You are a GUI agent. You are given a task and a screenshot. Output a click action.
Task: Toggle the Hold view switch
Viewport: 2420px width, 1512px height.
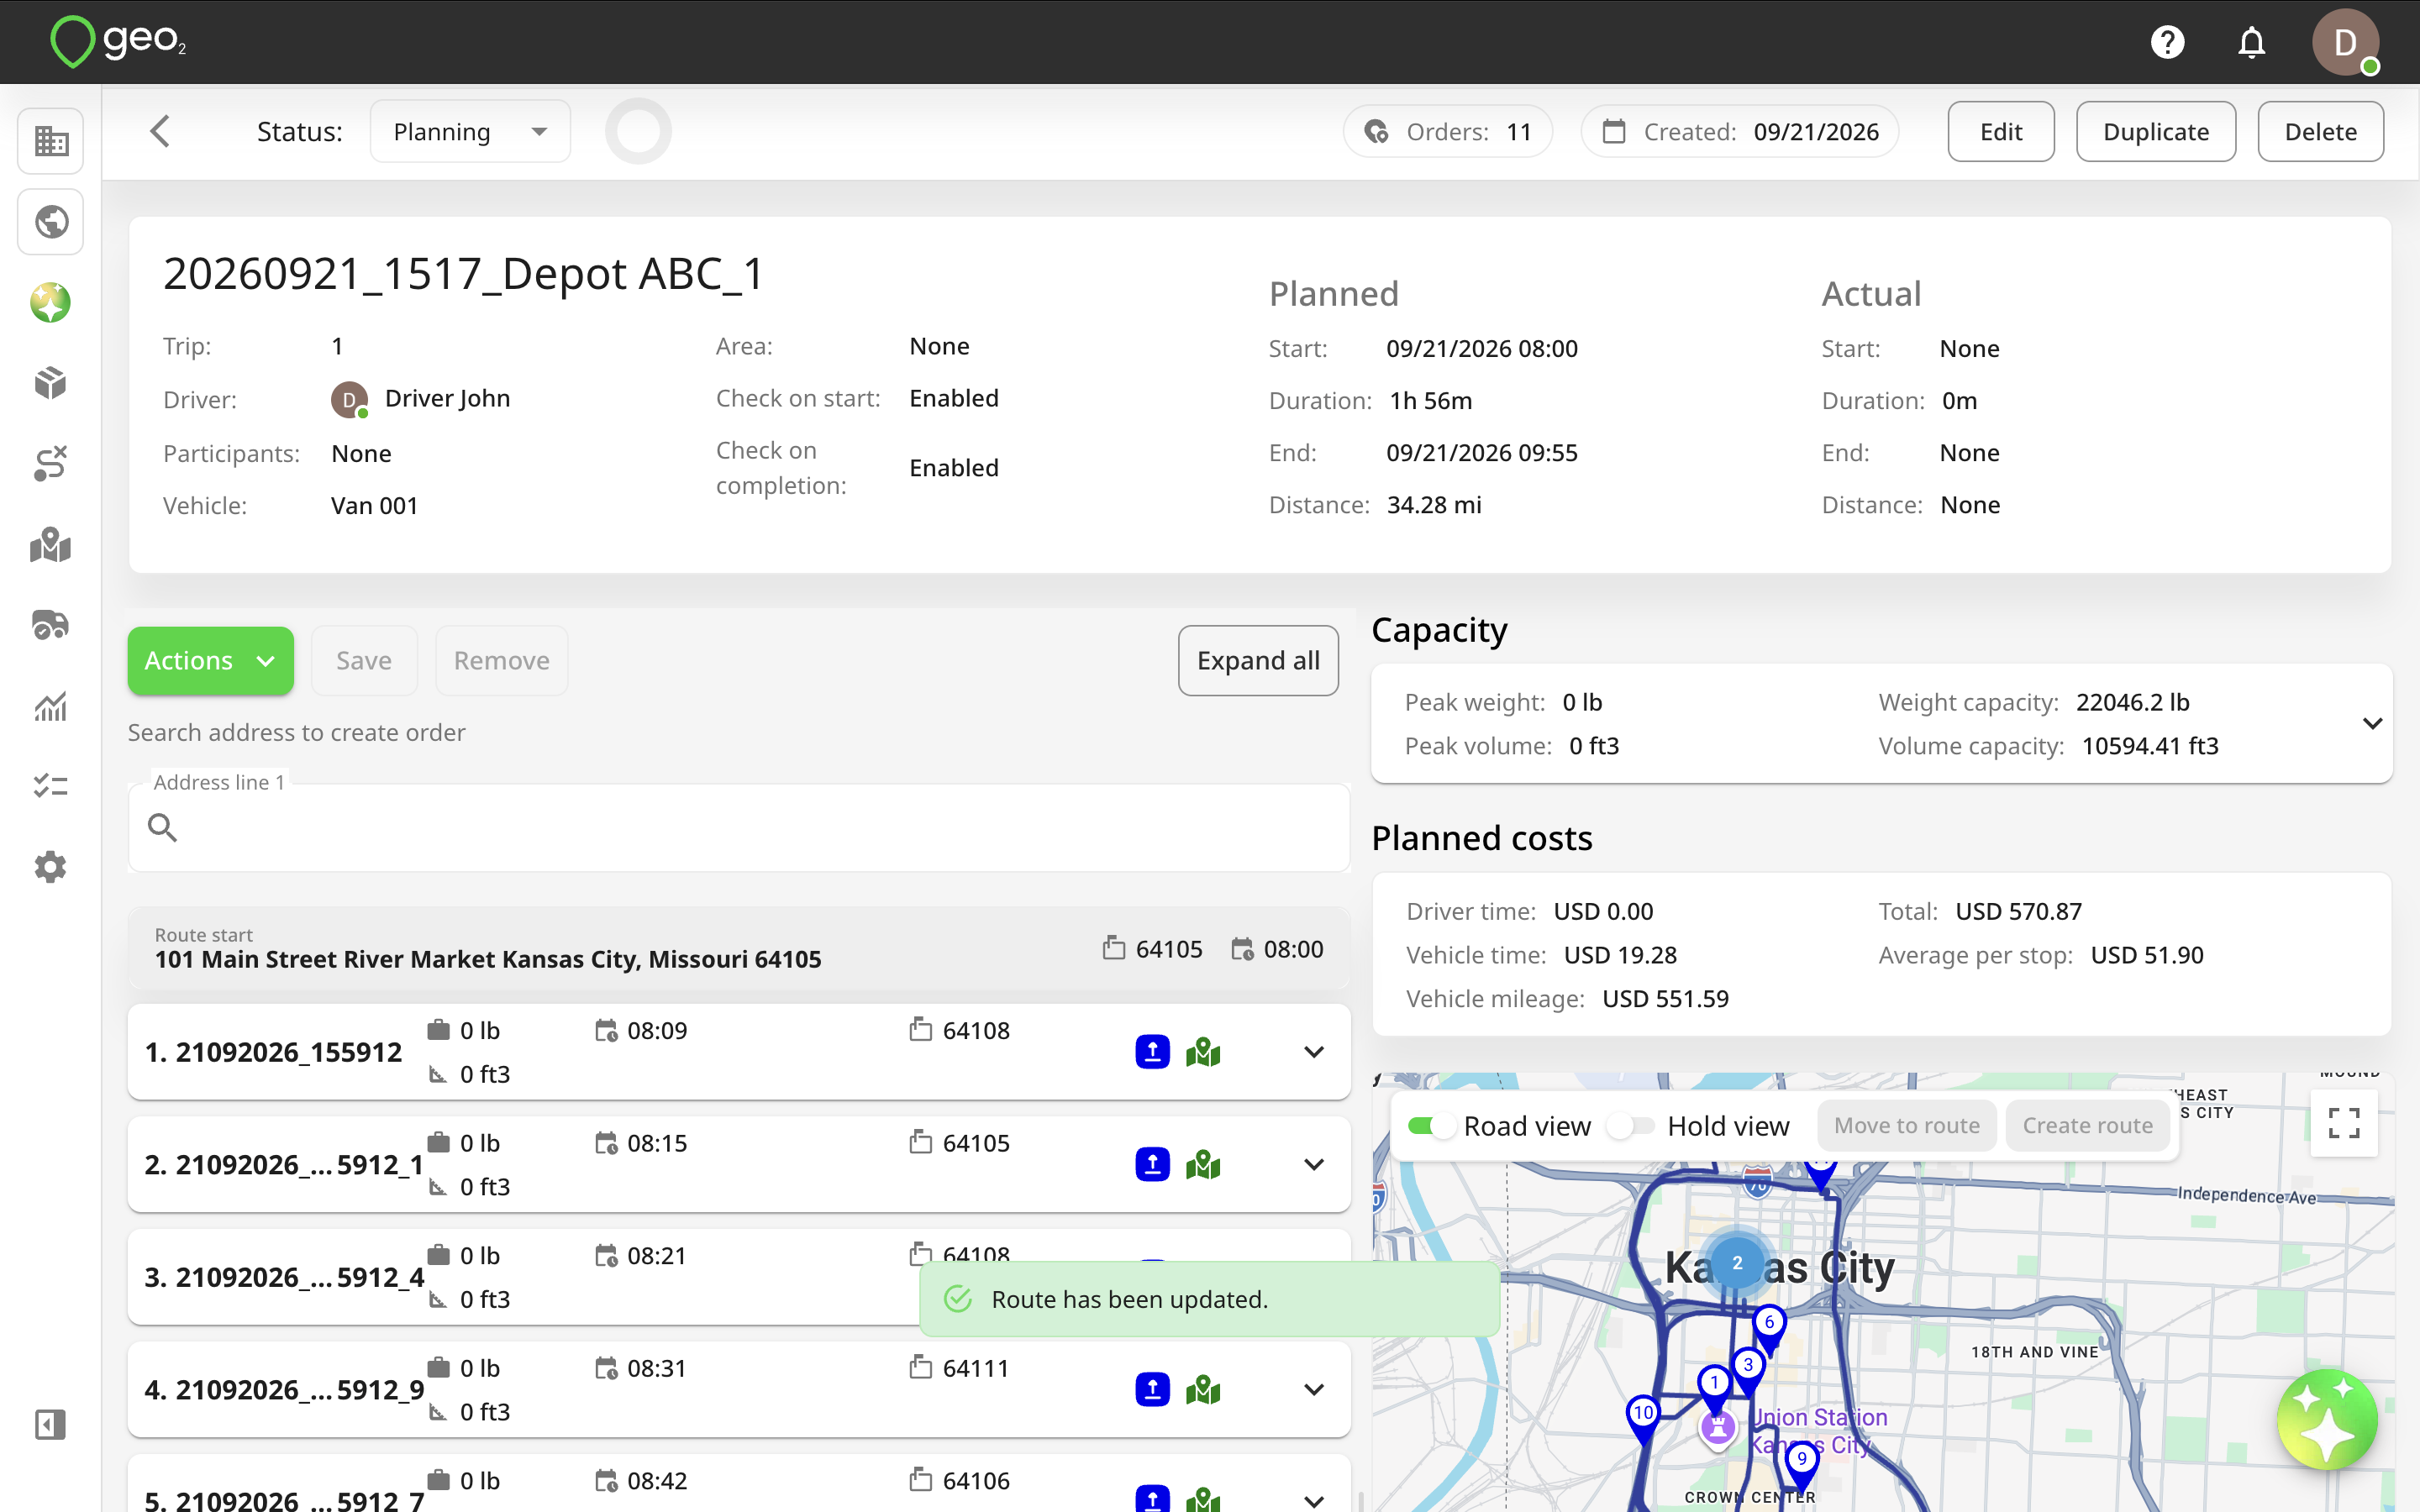point(1630,1126)
